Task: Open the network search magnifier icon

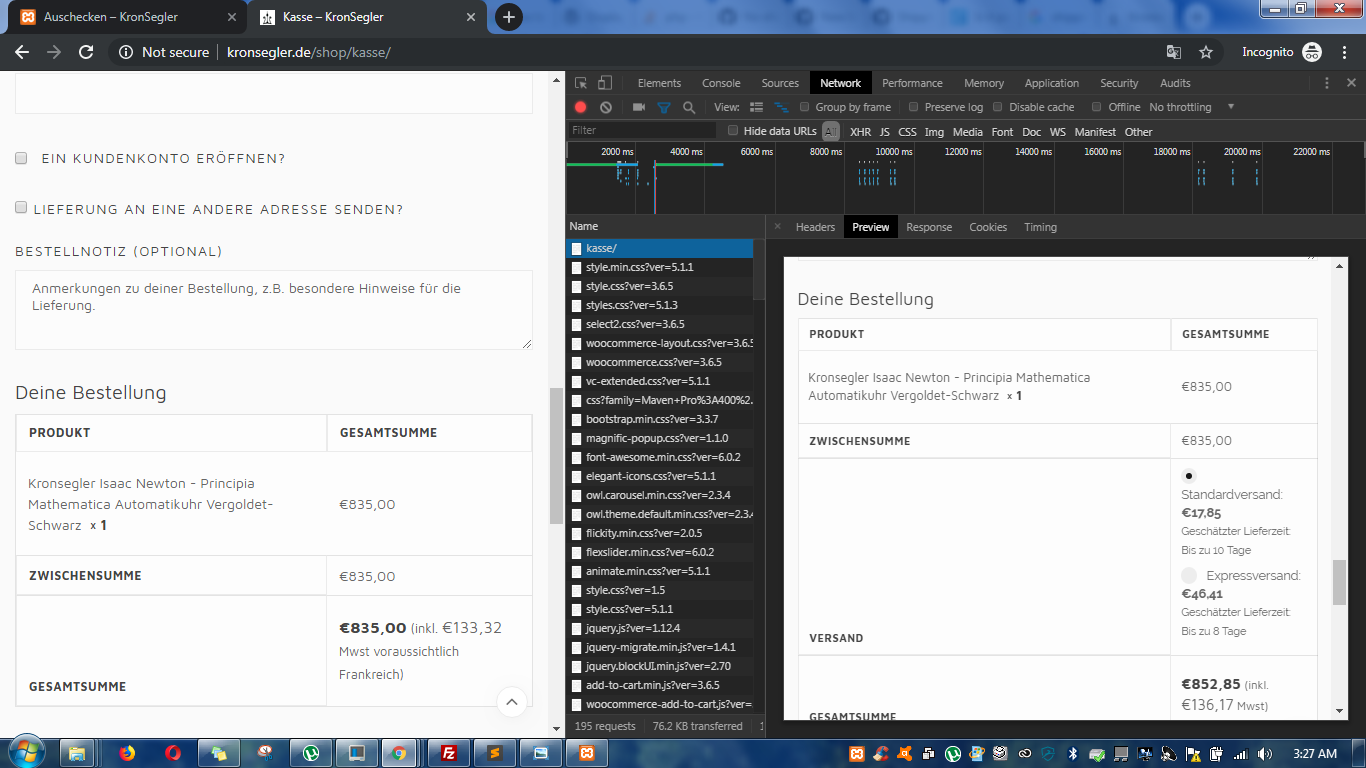Action: (x=689, y=107)
